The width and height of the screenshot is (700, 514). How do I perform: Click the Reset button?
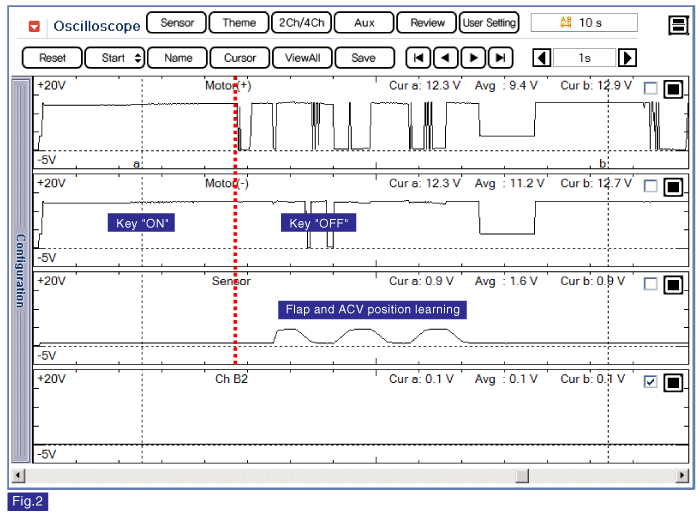[52, 58]
